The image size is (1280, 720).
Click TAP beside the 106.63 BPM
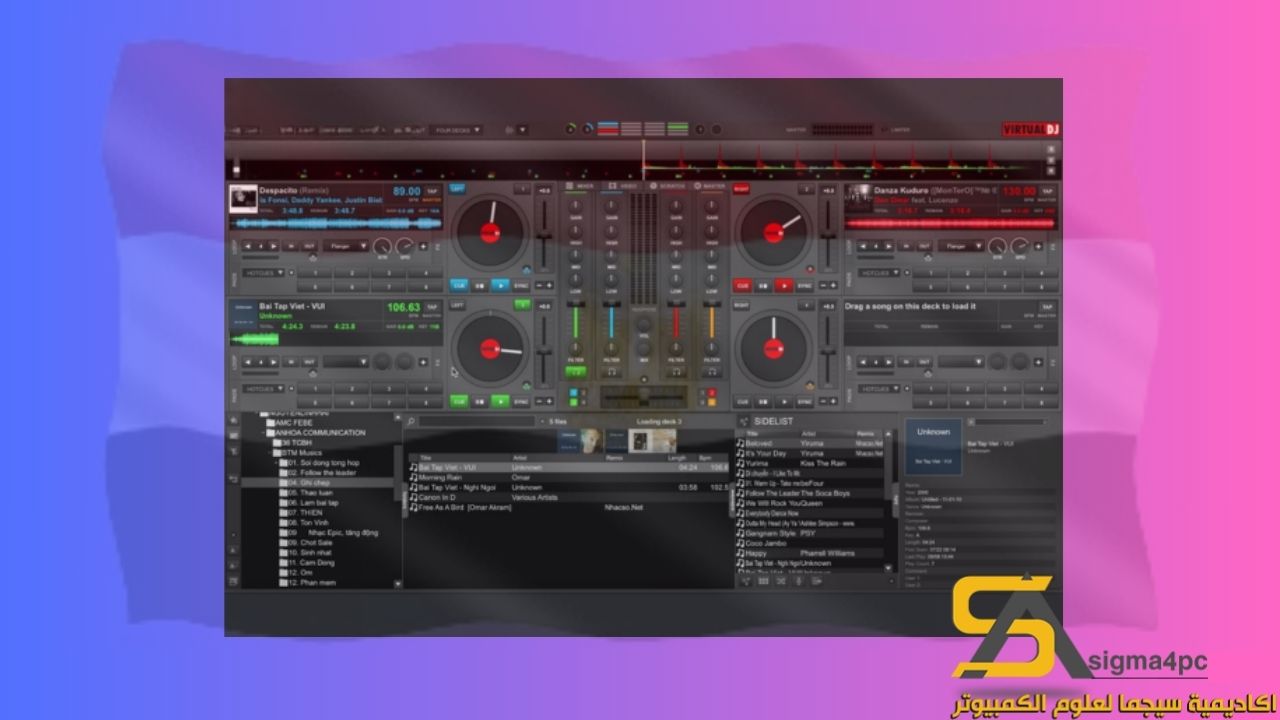point(432,307)
